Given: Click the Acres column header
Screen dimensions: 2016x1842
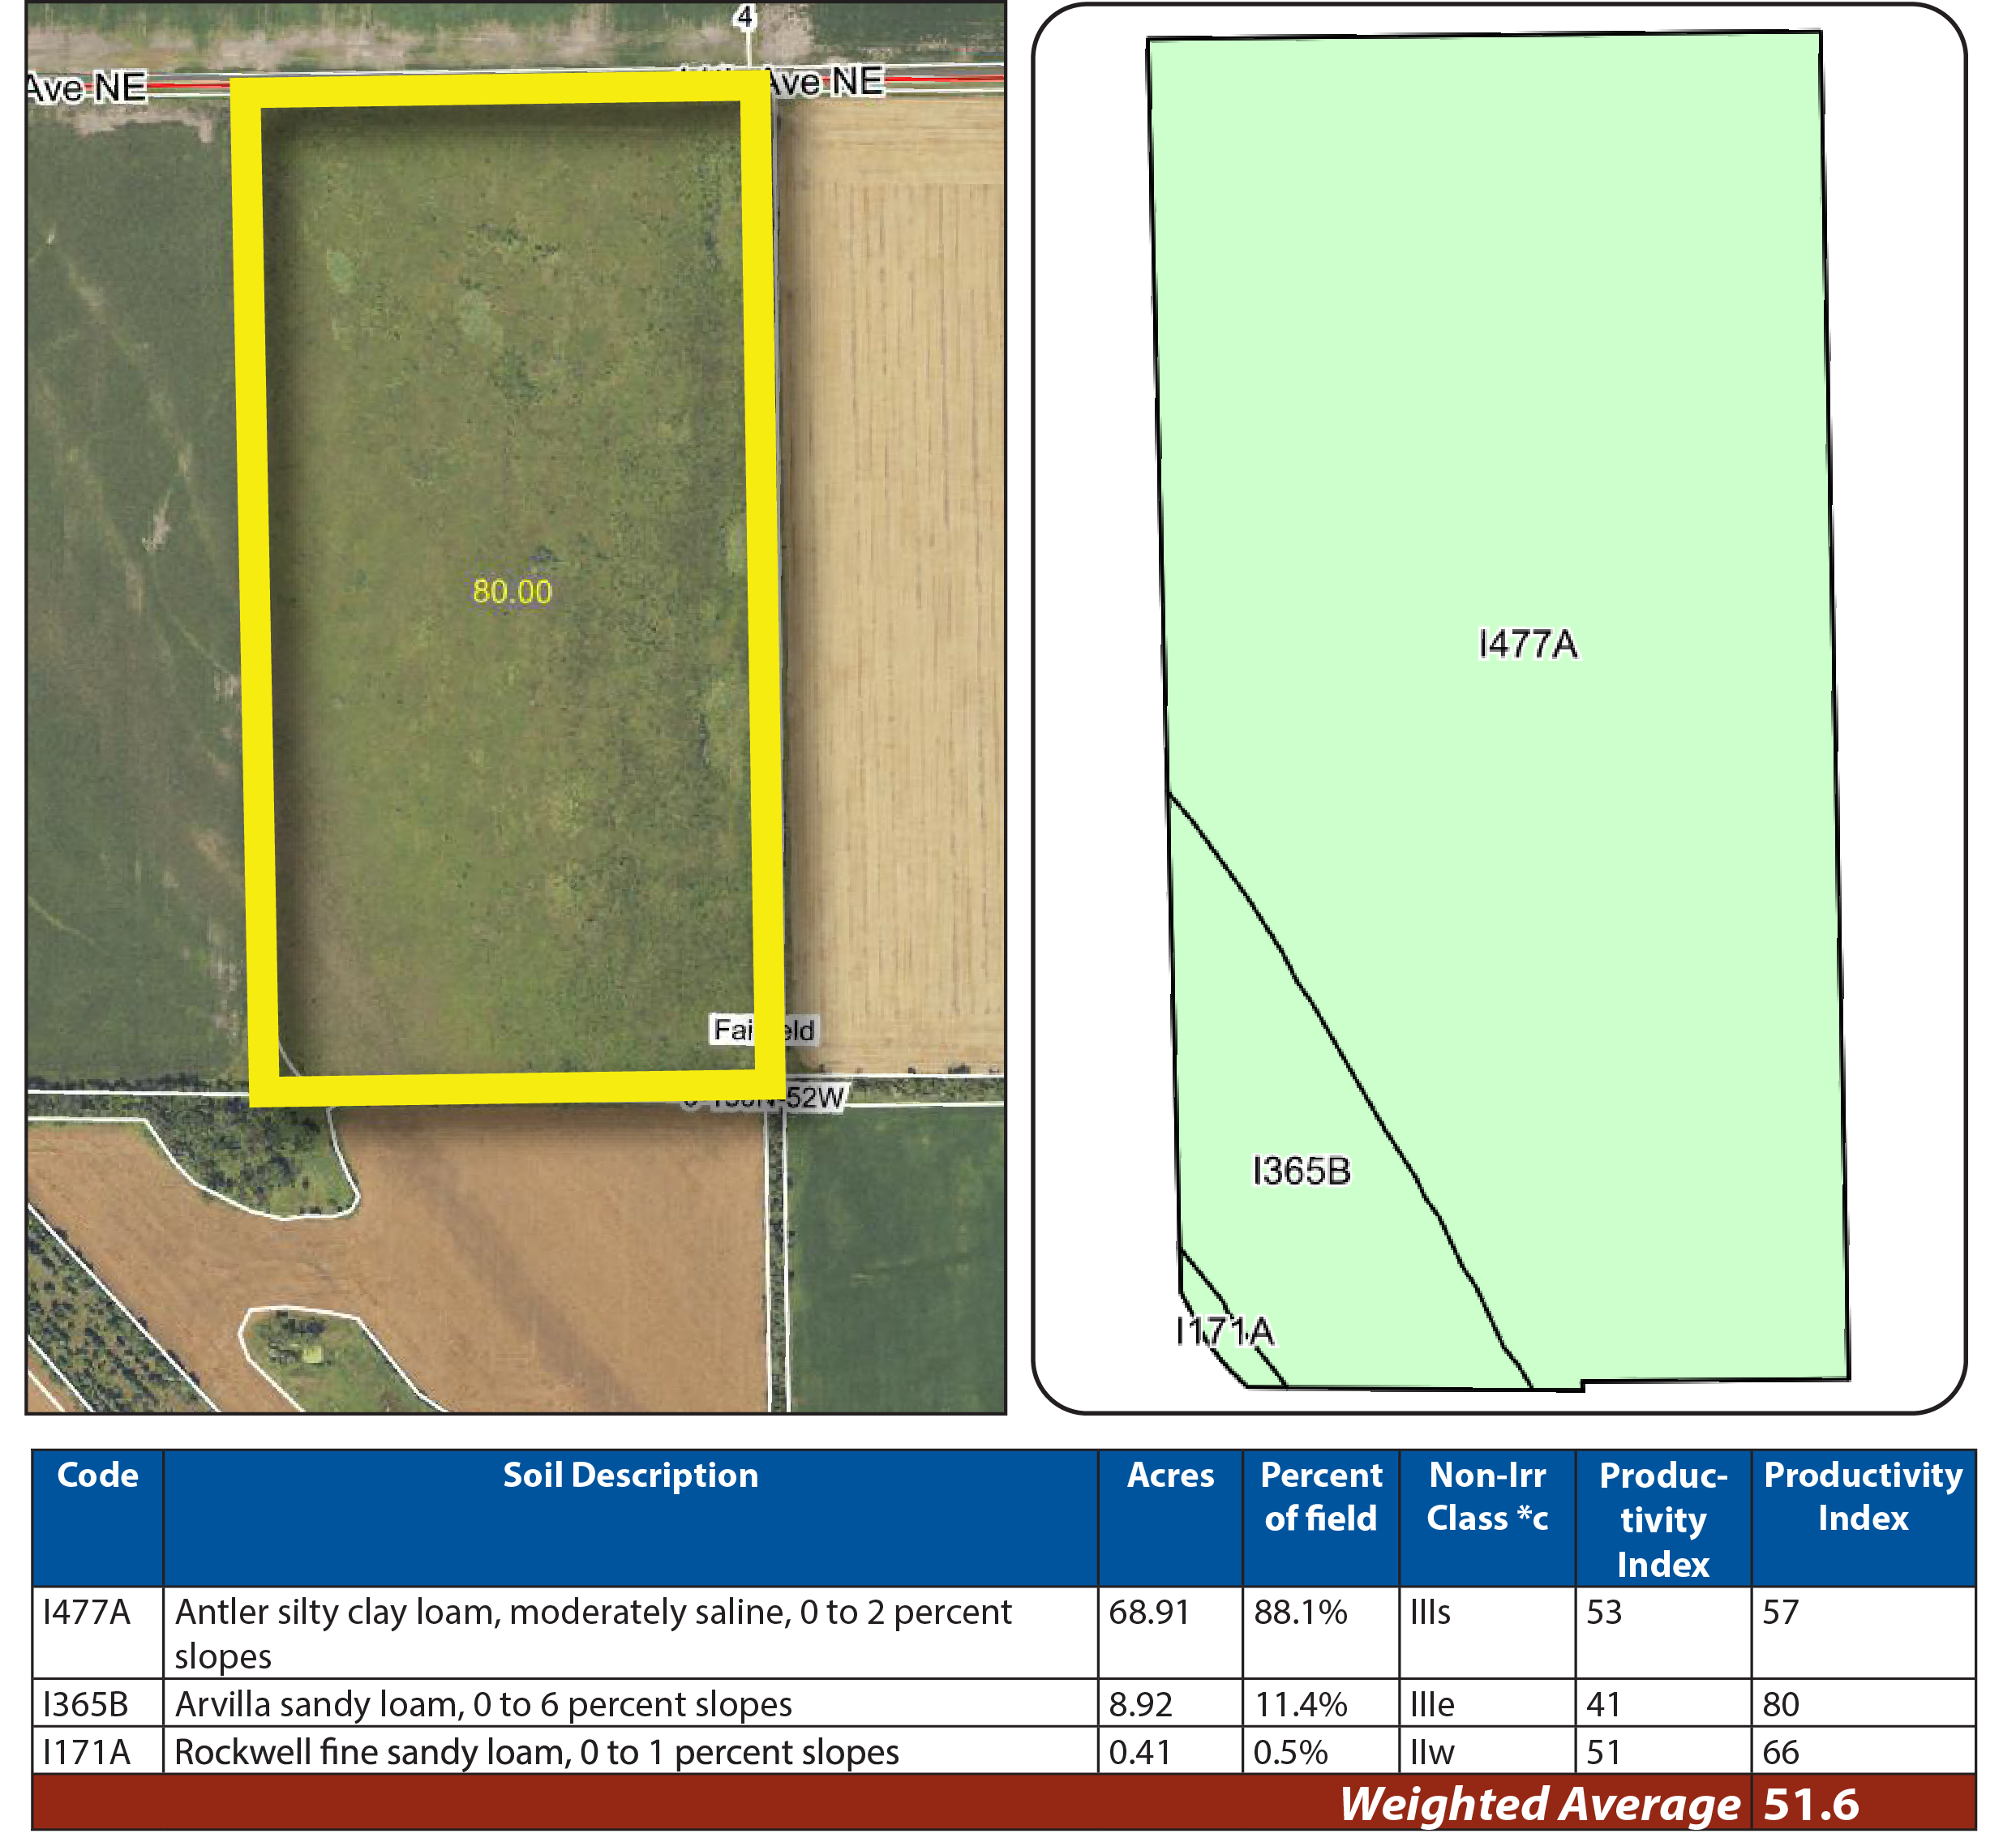Looking at the screenshot, I should click(x=1170, y=1475).
